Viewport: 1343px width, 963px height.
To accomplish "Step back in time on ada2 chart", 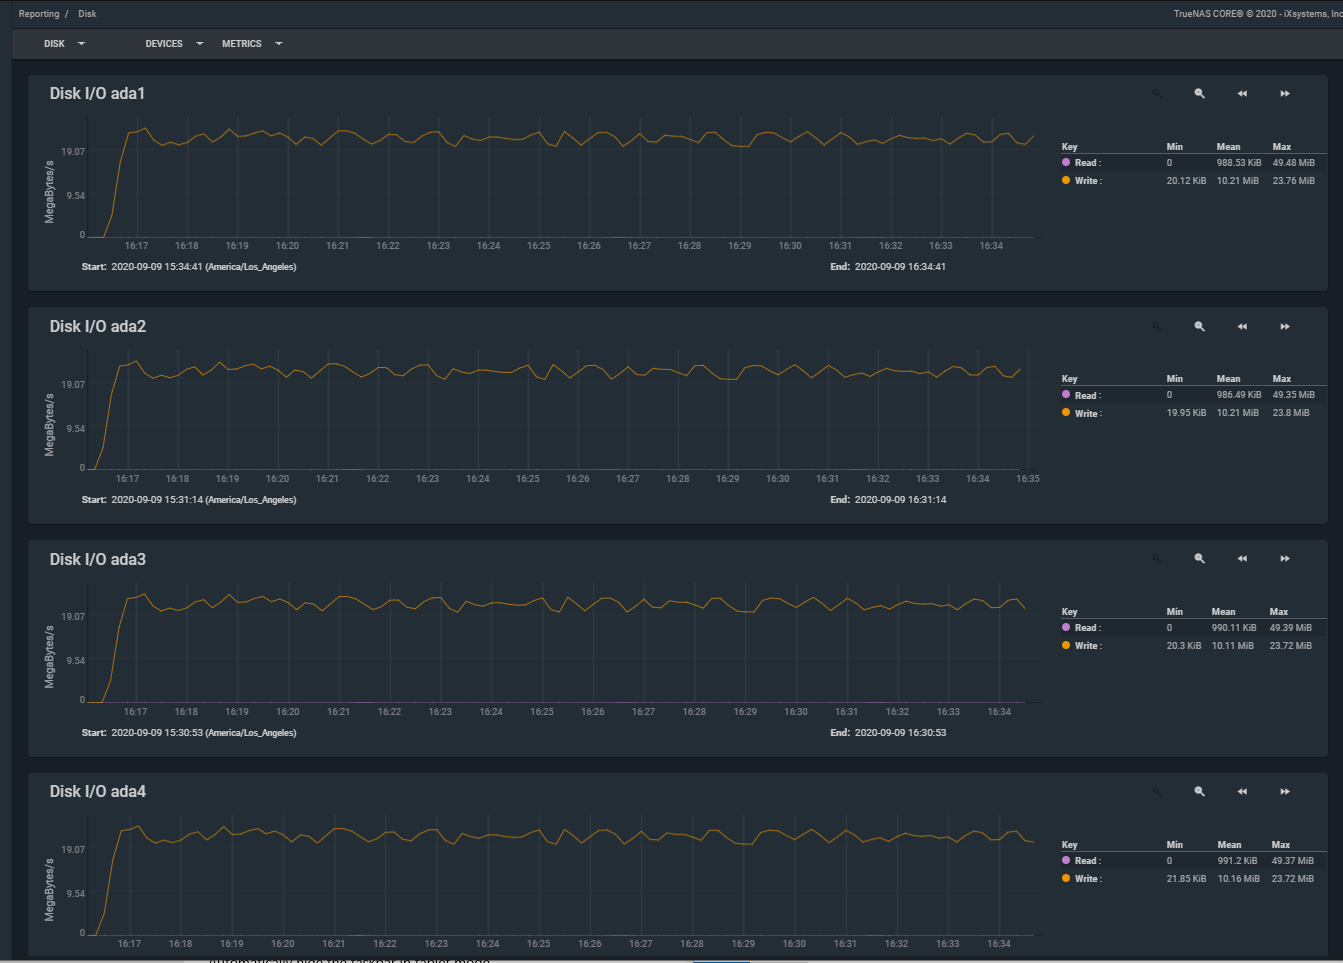I will [x=1242, y=326].
